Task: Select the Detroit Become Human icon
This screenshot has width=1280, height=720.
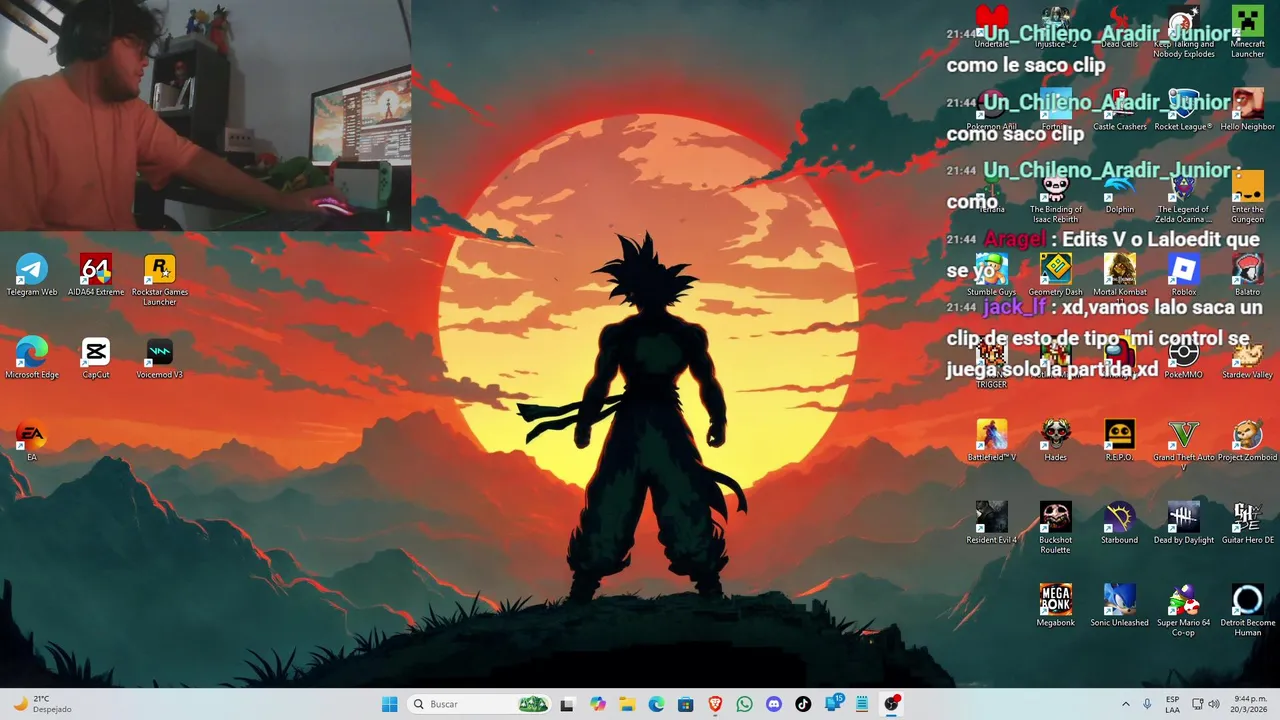Action: point(1247,612)
